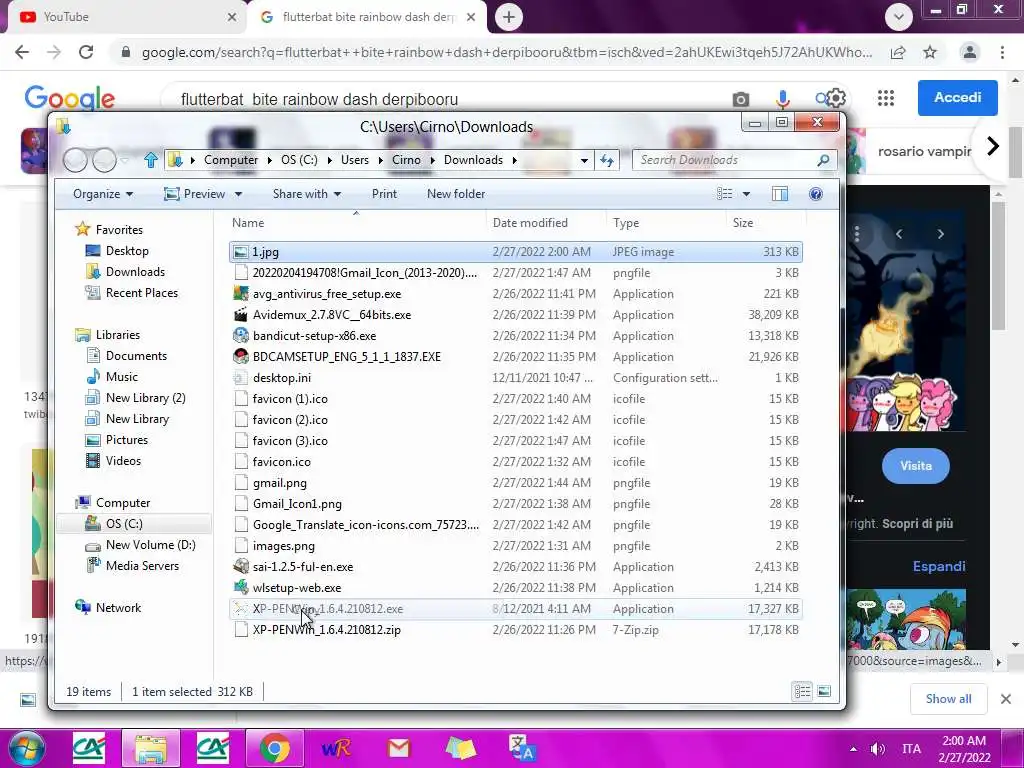Open Explorer help question mark icon
This screenshot has height=768, width=1024.
point(816,194)
